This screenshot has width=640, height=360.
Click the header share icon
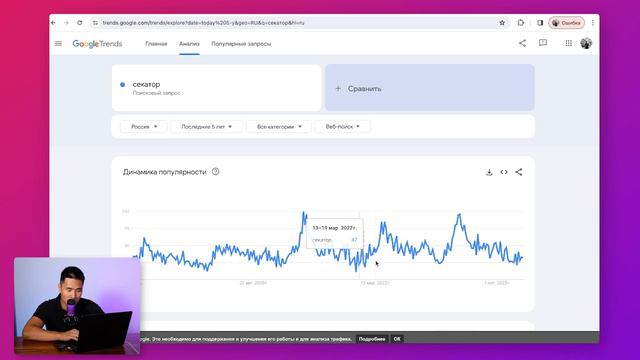(522, 43)
